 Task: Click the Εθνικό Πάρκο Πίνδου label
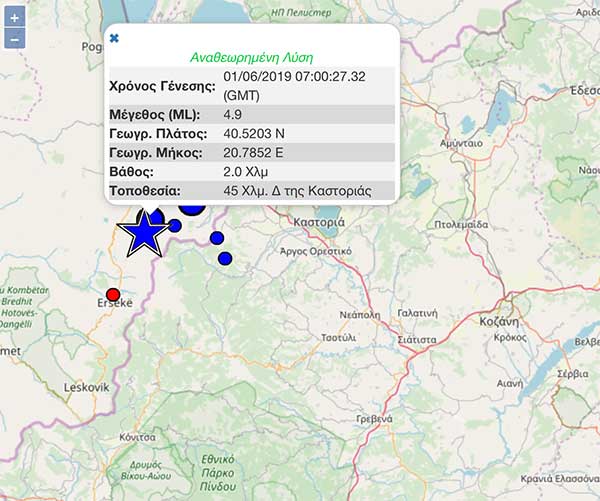click(x=218, y=473)
